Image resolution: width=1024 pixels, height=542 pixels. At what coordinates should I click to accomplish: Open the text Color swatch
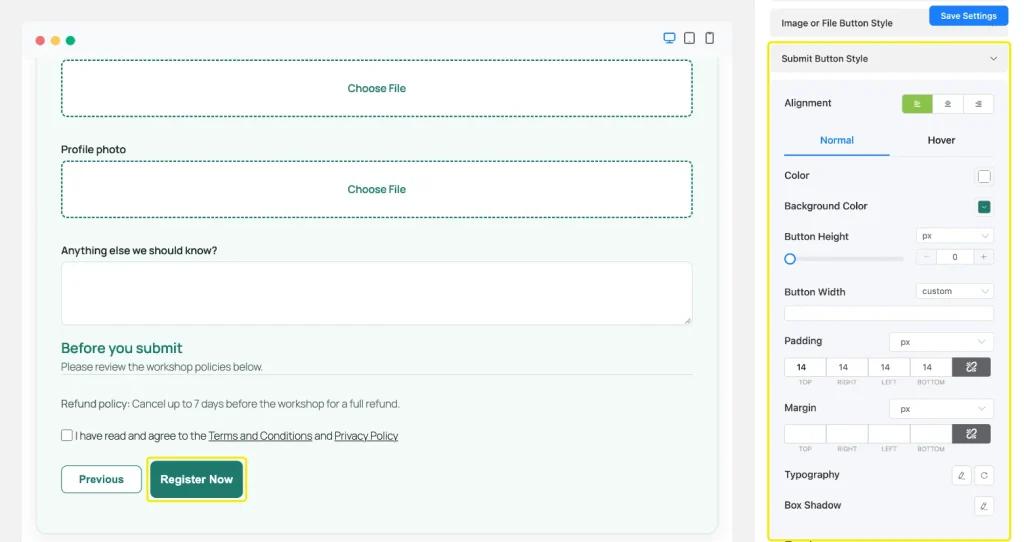984,176
